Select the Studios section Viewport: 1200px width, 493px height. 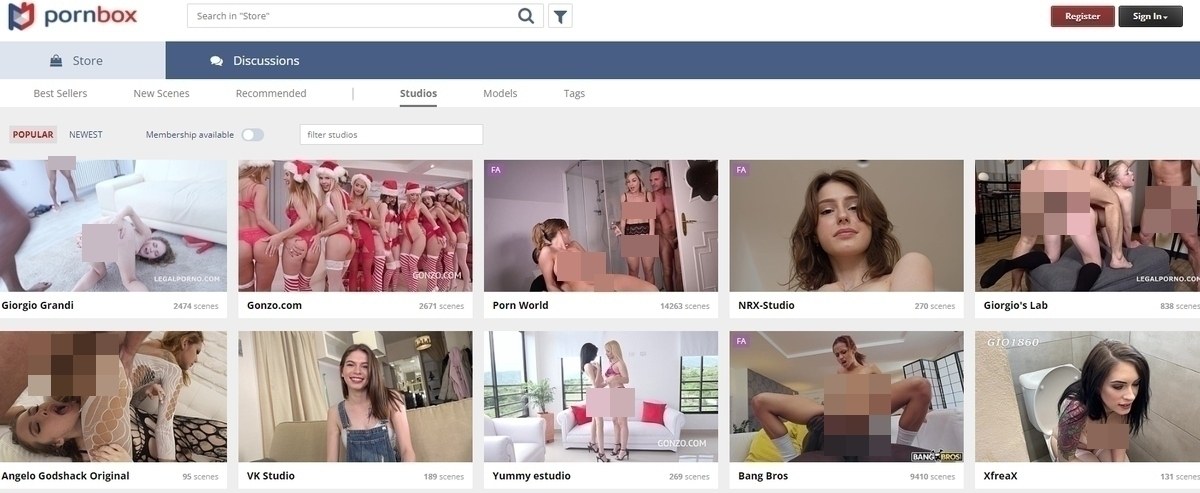pyautogui.click(x=418, y=93)
